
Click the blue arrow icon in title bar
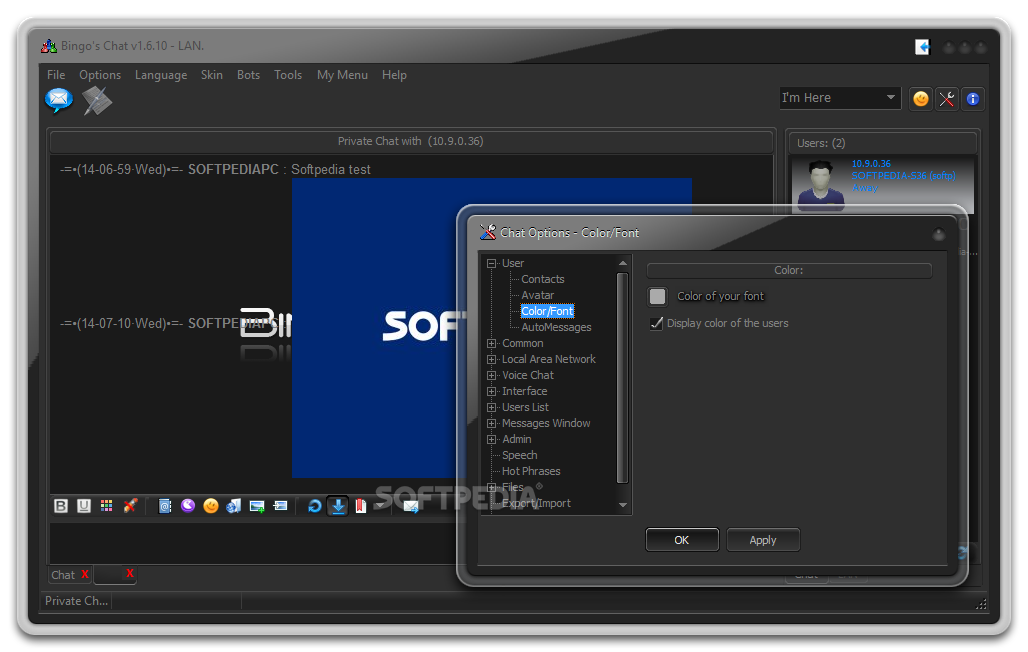(922, 47)
